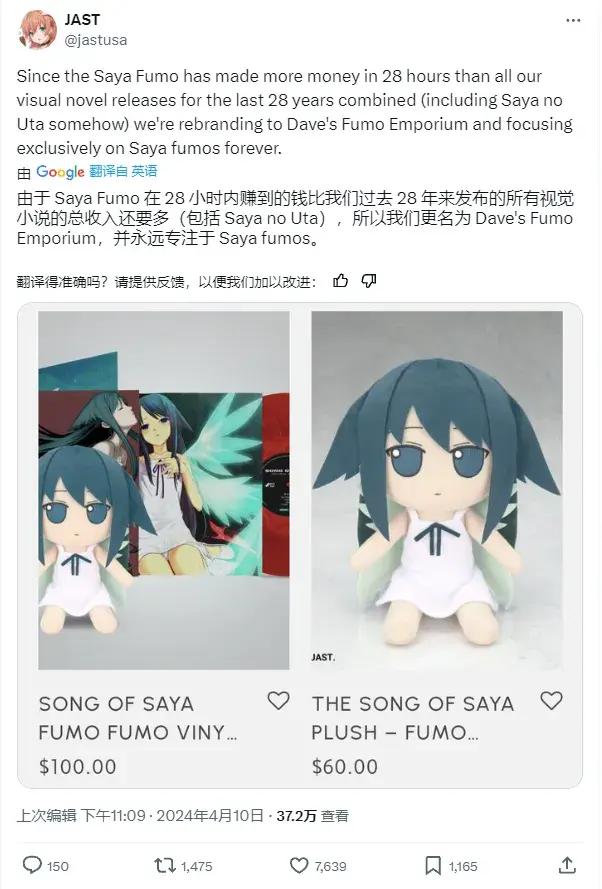Open the JAST display name link
602x889 pixels.
82,19
